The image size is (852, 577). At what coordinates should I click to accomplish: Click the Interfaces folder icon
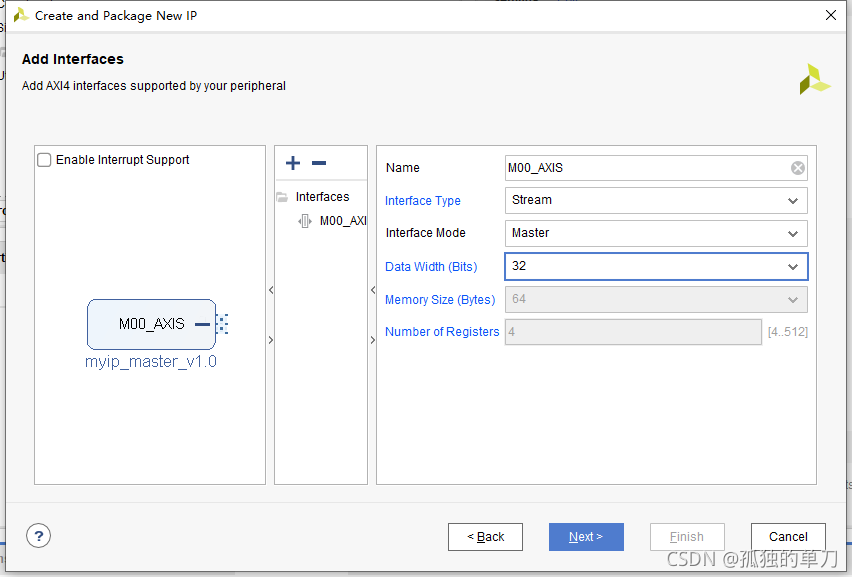pos(282,197)
